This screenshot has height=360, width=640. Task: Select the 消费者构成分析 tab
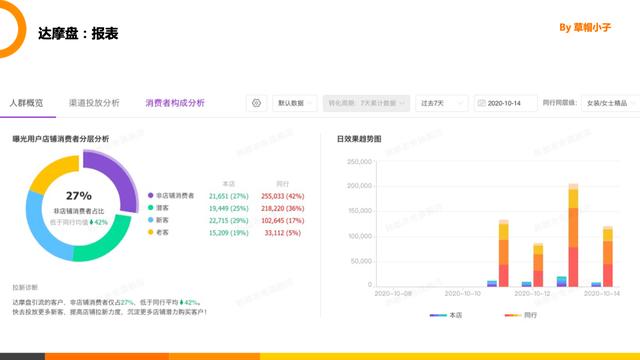click(x=175, y=103)
